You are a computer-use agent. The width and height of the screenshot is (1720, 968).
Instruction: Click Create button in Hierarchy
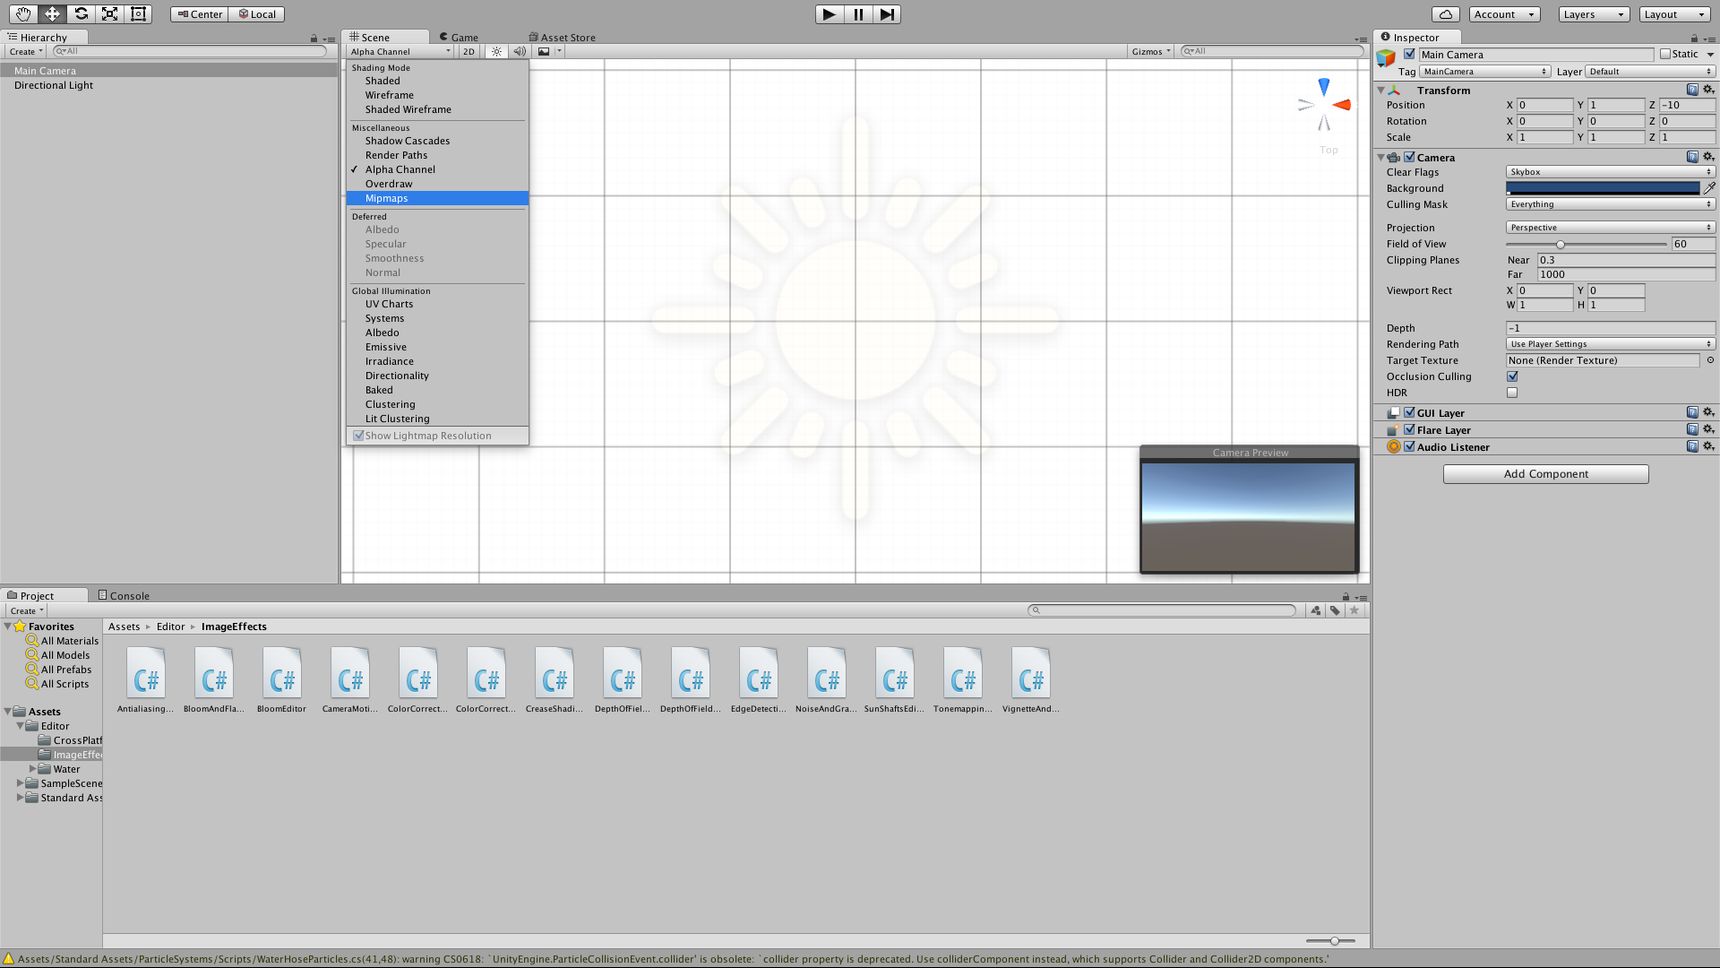point(26,51)
